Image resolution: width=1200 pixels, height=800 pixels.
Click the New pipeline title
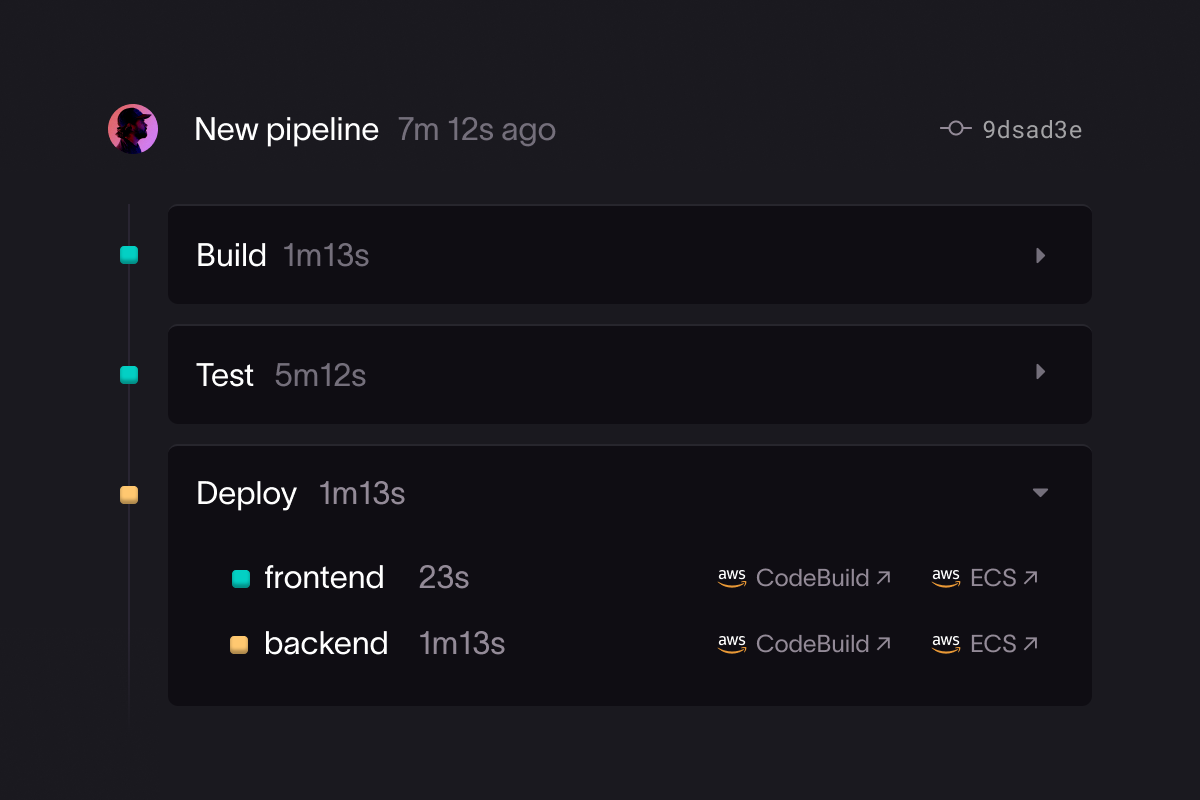click(x=287, y=128)
